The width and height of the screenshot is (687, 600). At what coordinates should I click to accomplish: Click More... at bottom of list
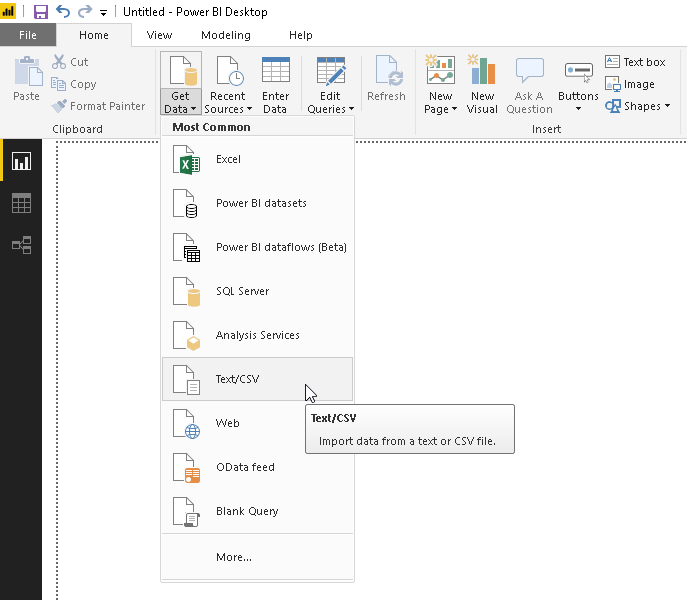[x=234, y=557]
